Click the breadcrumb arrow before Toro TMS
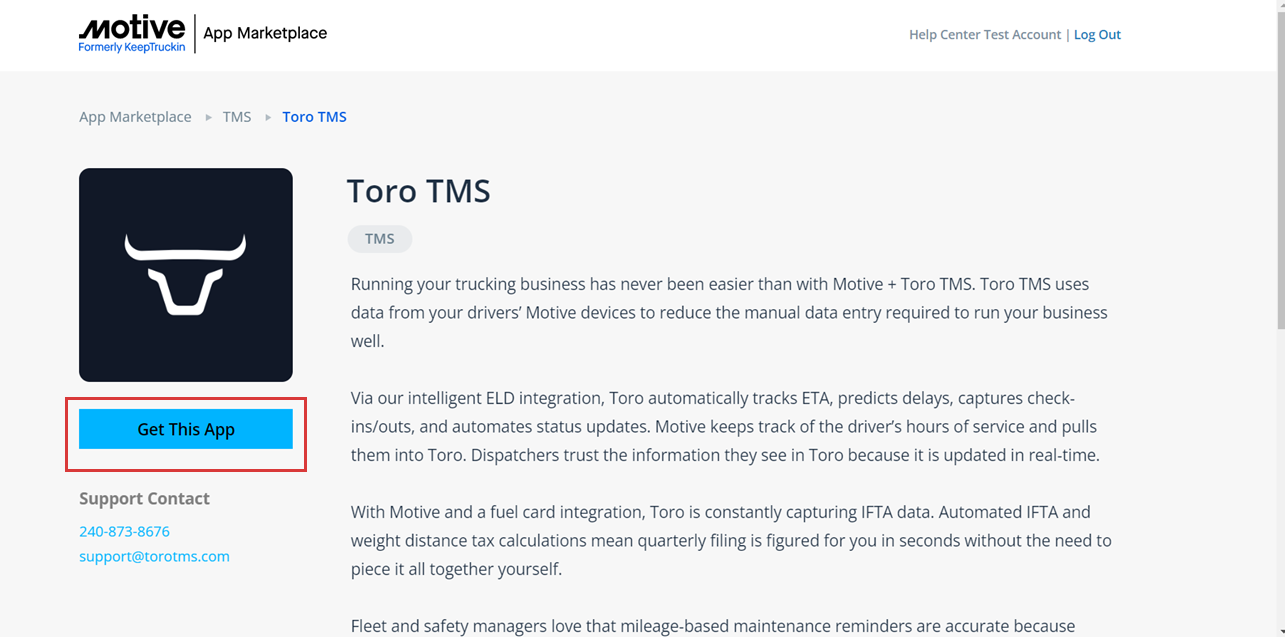The width and height of the screenshot is (1285, 637). point(268,117)
